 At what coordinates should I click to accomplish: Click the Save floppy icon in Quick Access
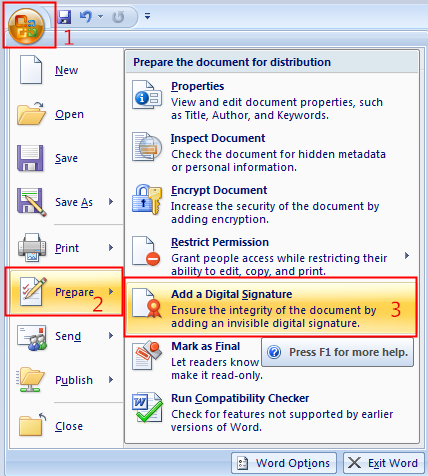pos(64,16)
